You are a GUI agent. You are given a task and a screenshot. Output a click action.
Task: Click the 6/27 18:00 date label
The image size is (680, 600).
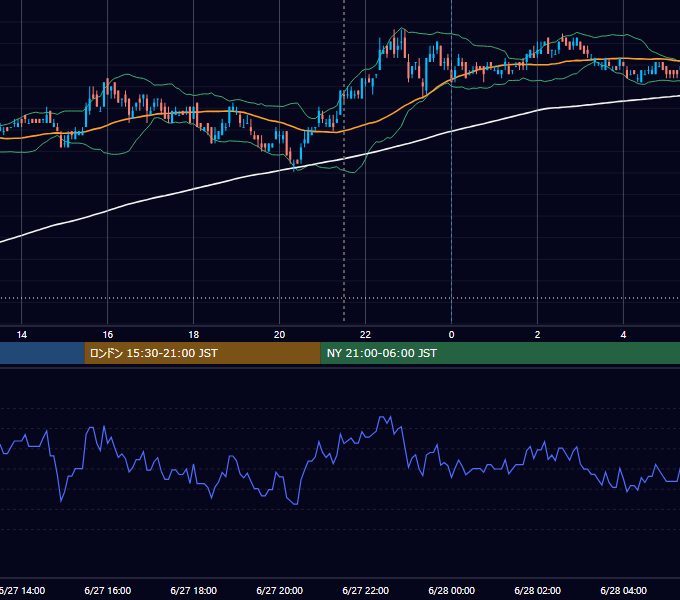tap(193, 590)
